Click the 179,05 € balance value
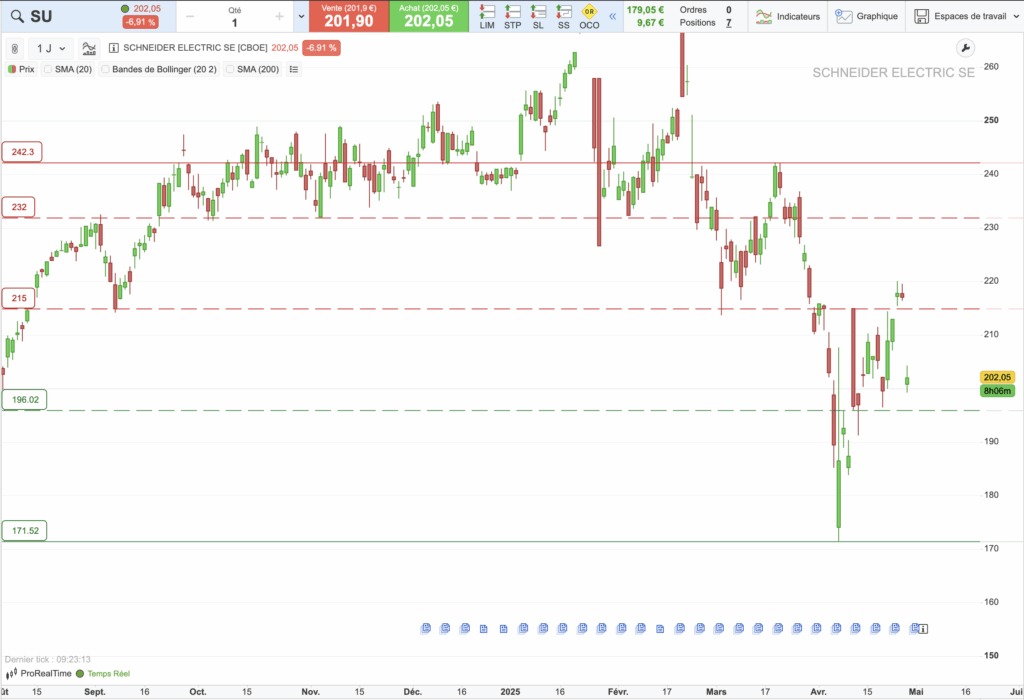 point(645,10)
